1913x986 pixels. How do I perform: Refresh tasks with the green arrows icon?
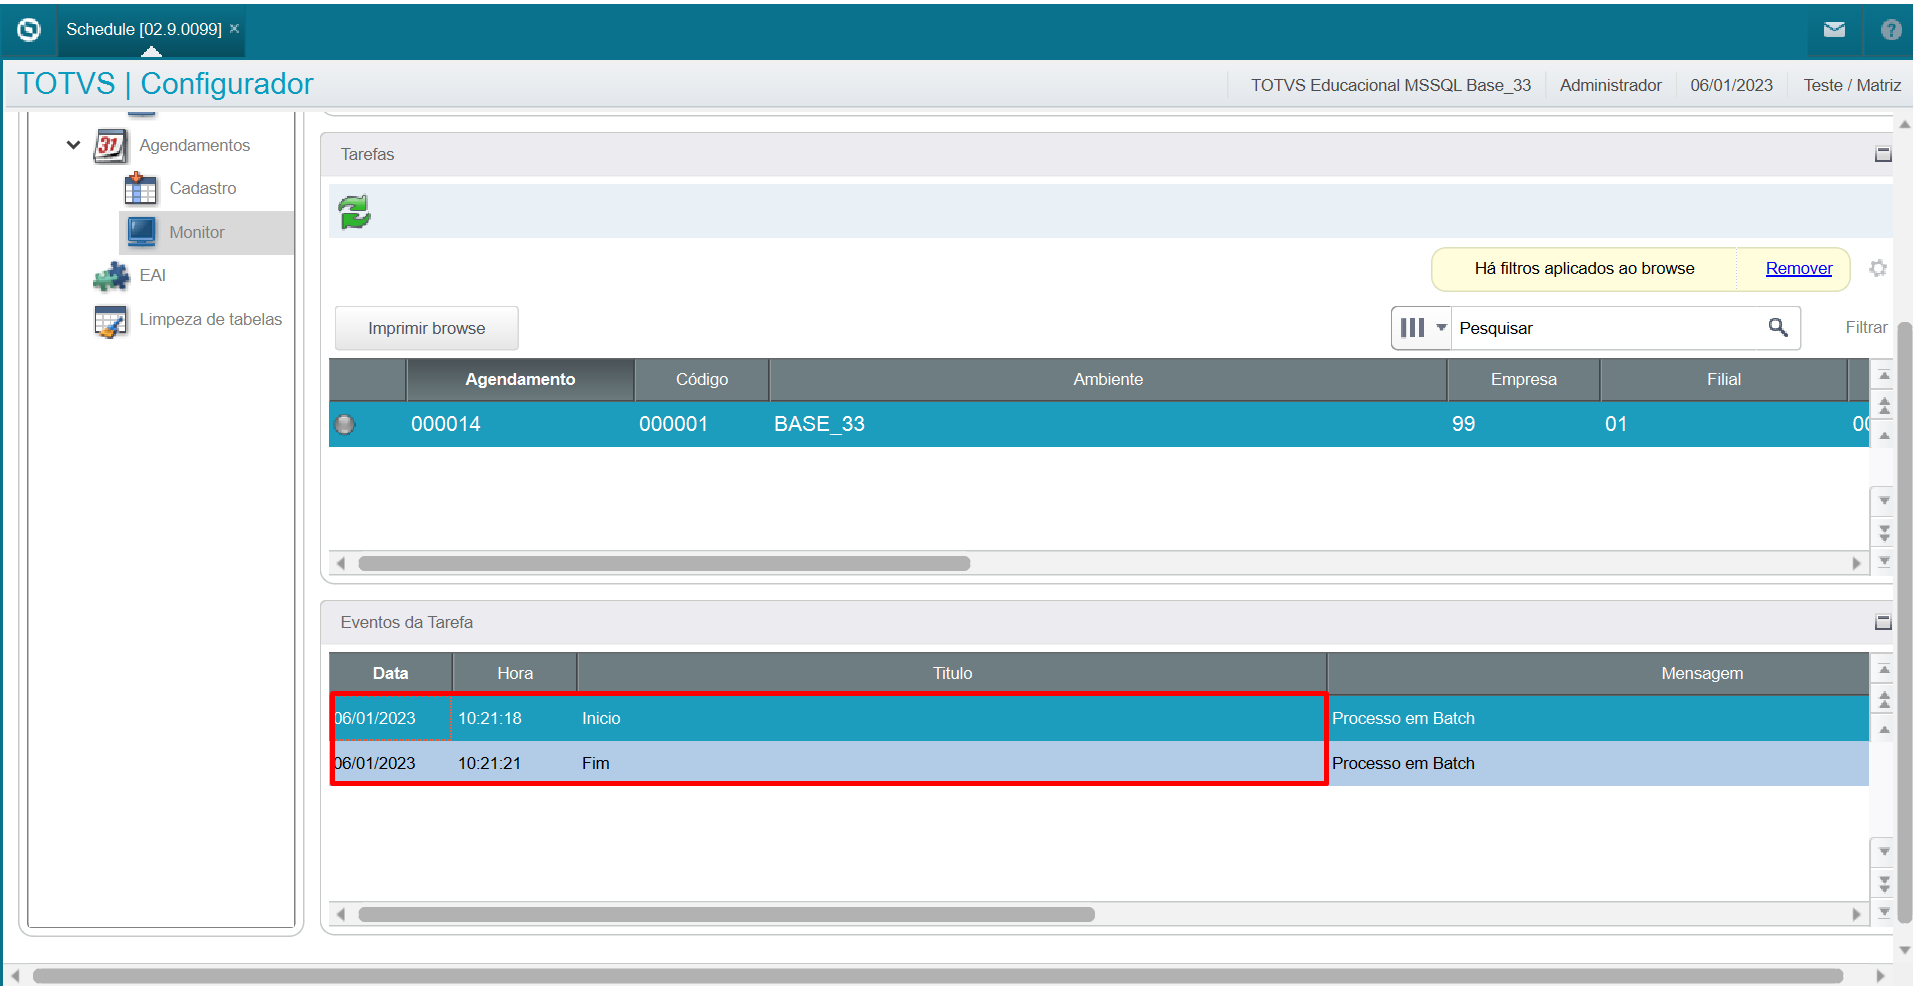[x=354, y=212]
